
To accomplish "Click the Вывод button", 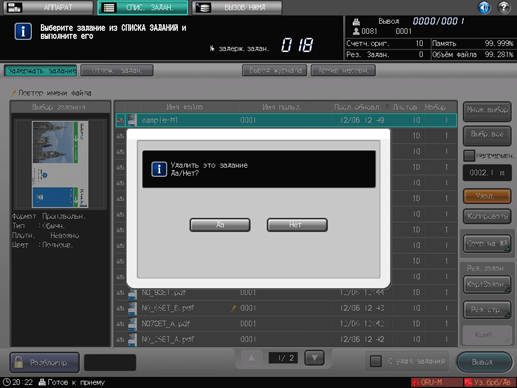I will coord(484,362).
